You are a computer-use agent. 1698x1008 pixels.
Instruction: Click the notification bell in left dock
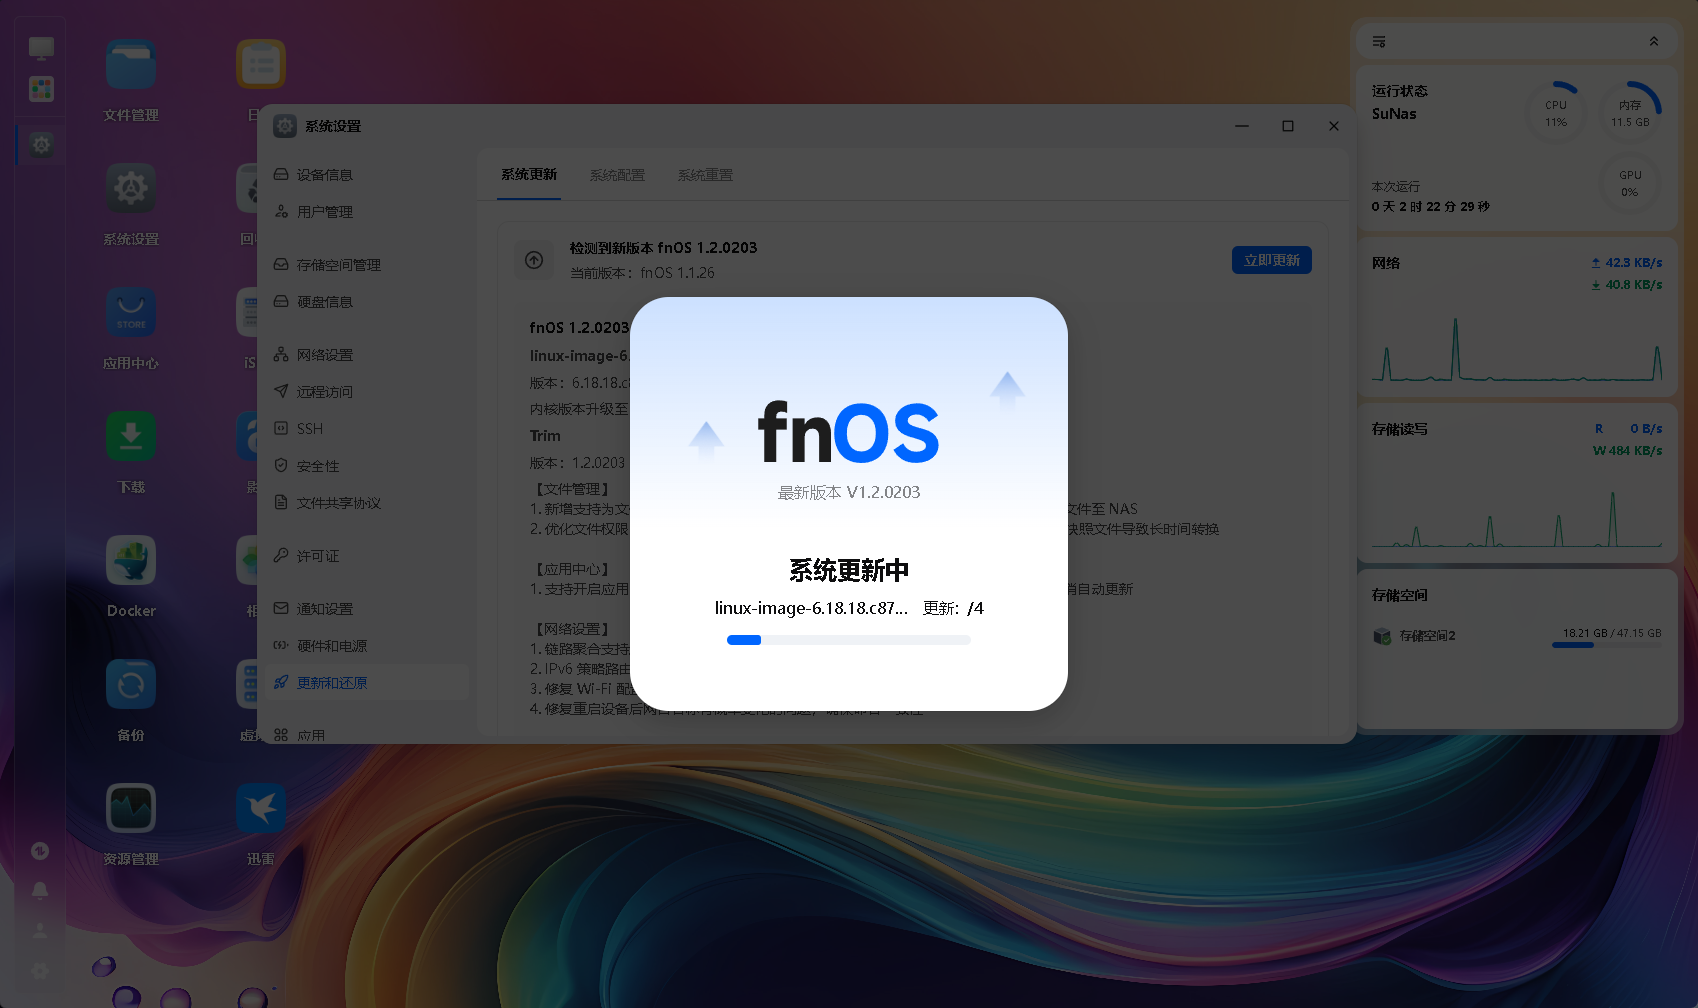[x=40, y=890]
